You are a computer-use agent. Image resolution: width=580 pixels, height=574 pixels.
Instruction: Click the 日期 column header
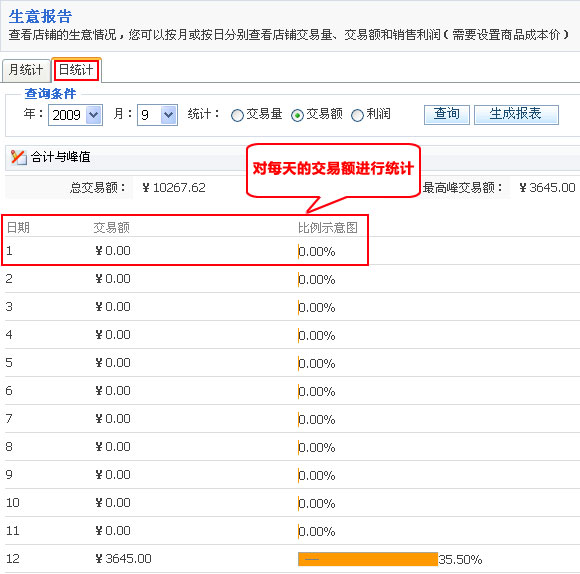tap(18, 227)
